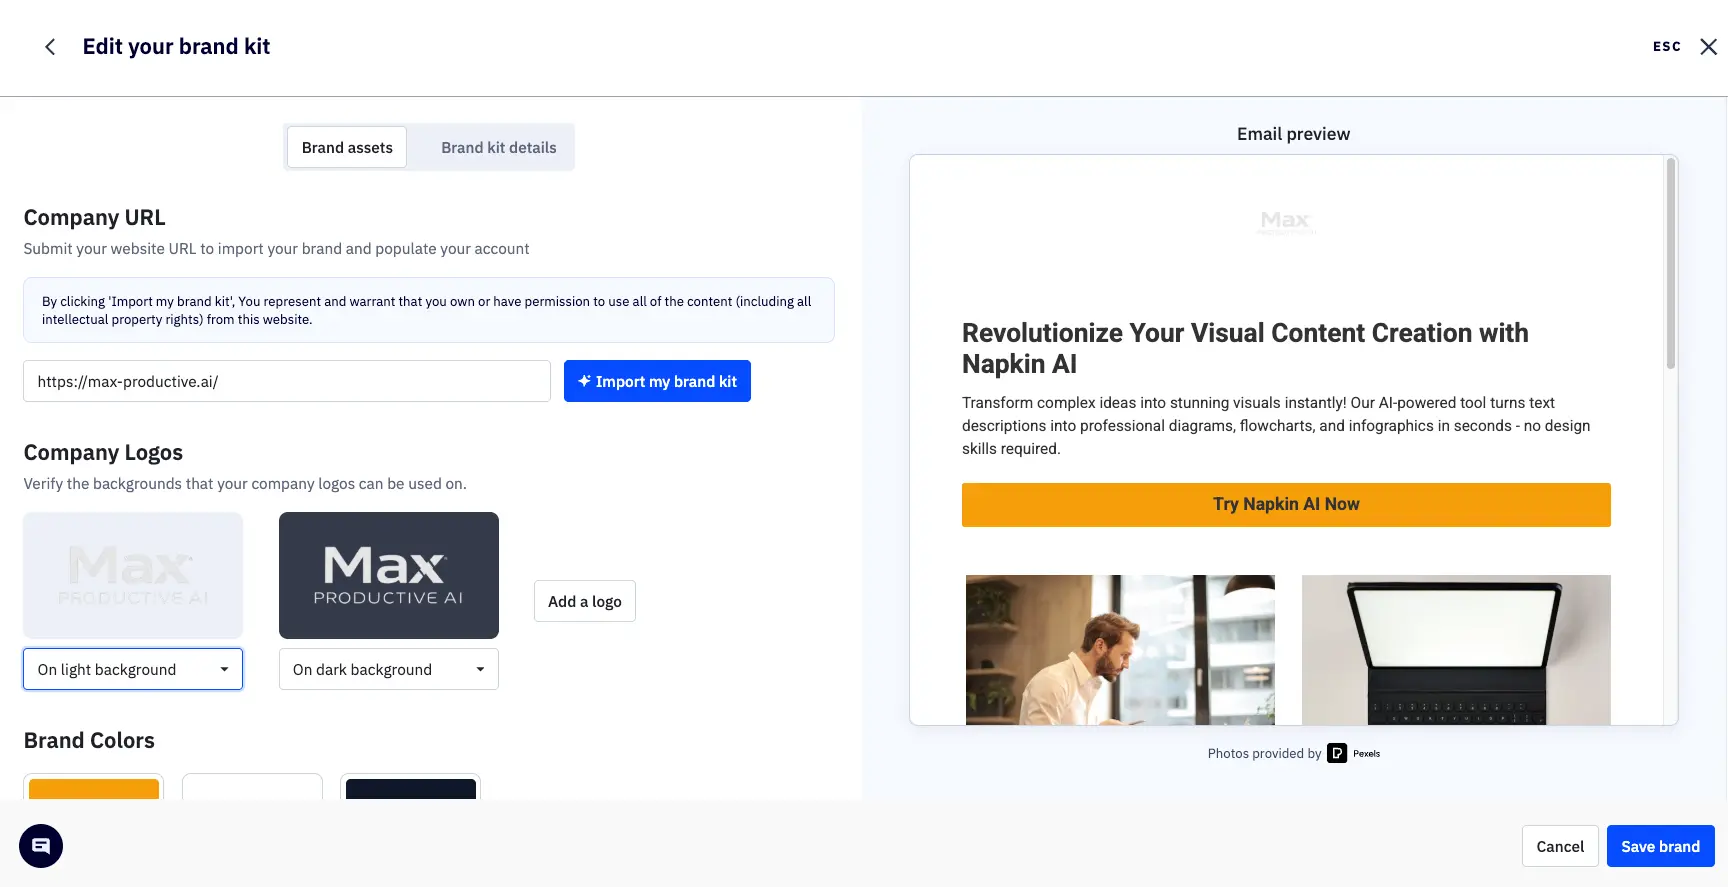Click the Revolutionize Your Visual Content headline

click(1245, 348)
